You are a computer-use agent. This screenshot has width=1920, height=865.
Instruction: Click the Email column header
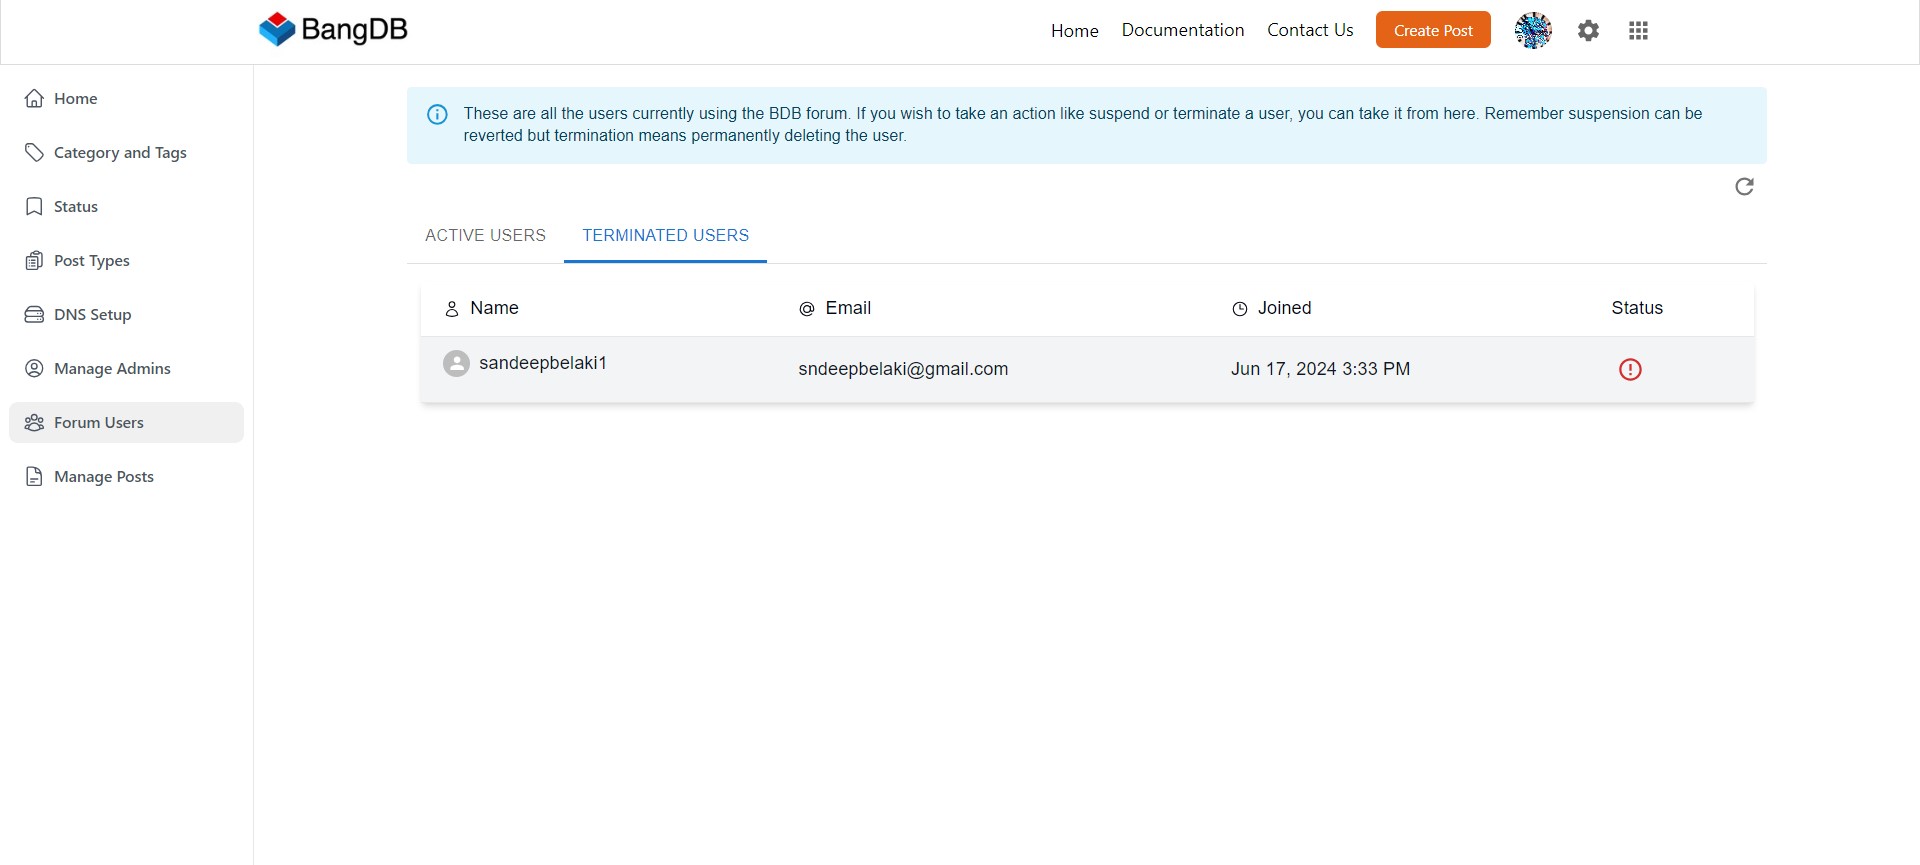[848, 308]
